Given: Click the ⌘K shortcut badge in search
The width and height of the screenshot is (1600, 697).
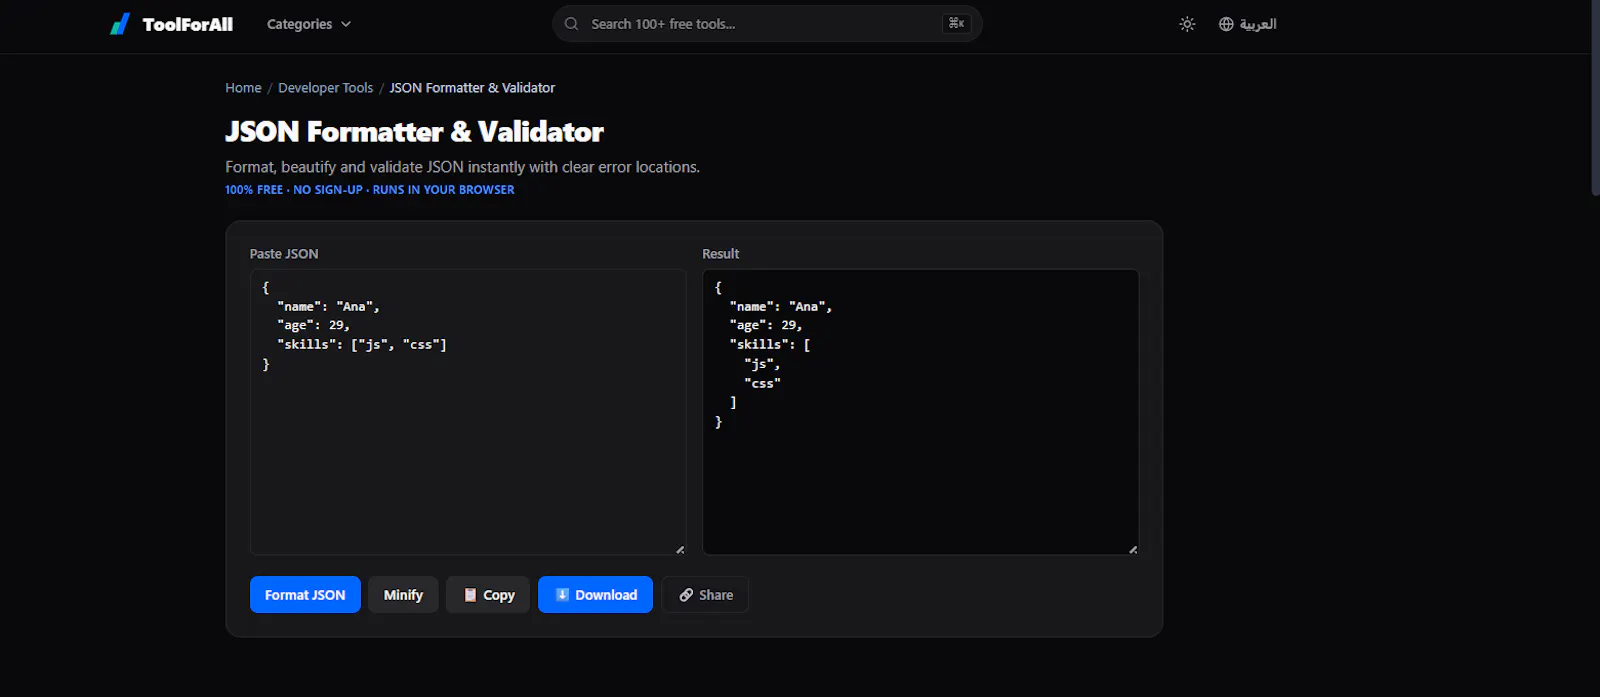Looking at the screenshot, I should click(x=956, y=23).
